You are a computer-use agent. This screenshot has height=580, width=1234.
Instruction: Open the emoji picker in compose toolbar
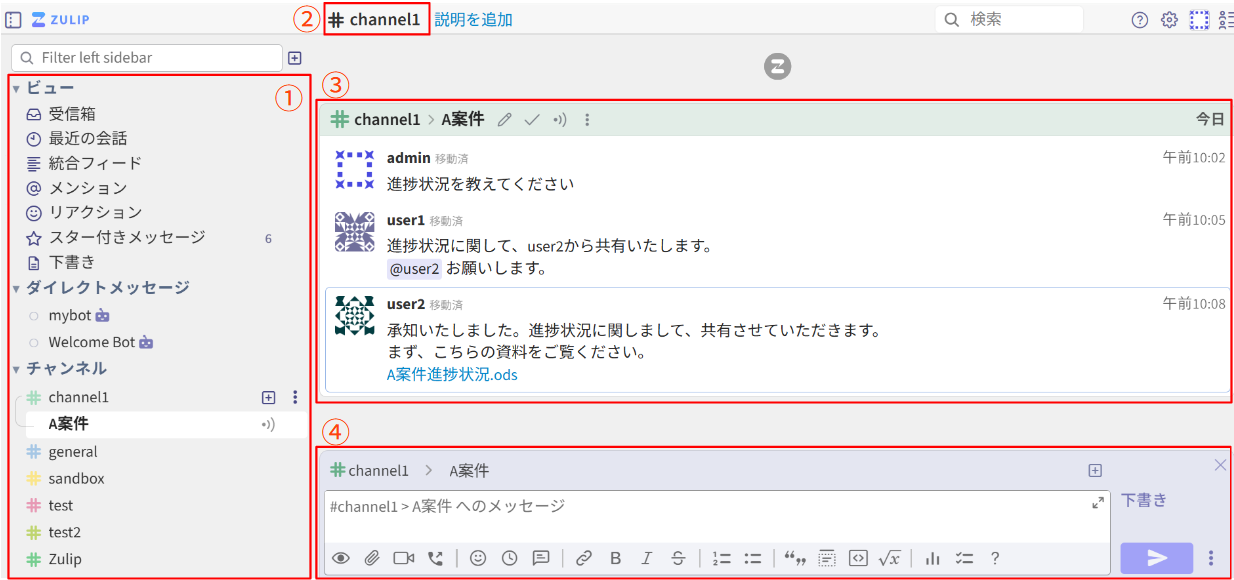click(478, 558)
